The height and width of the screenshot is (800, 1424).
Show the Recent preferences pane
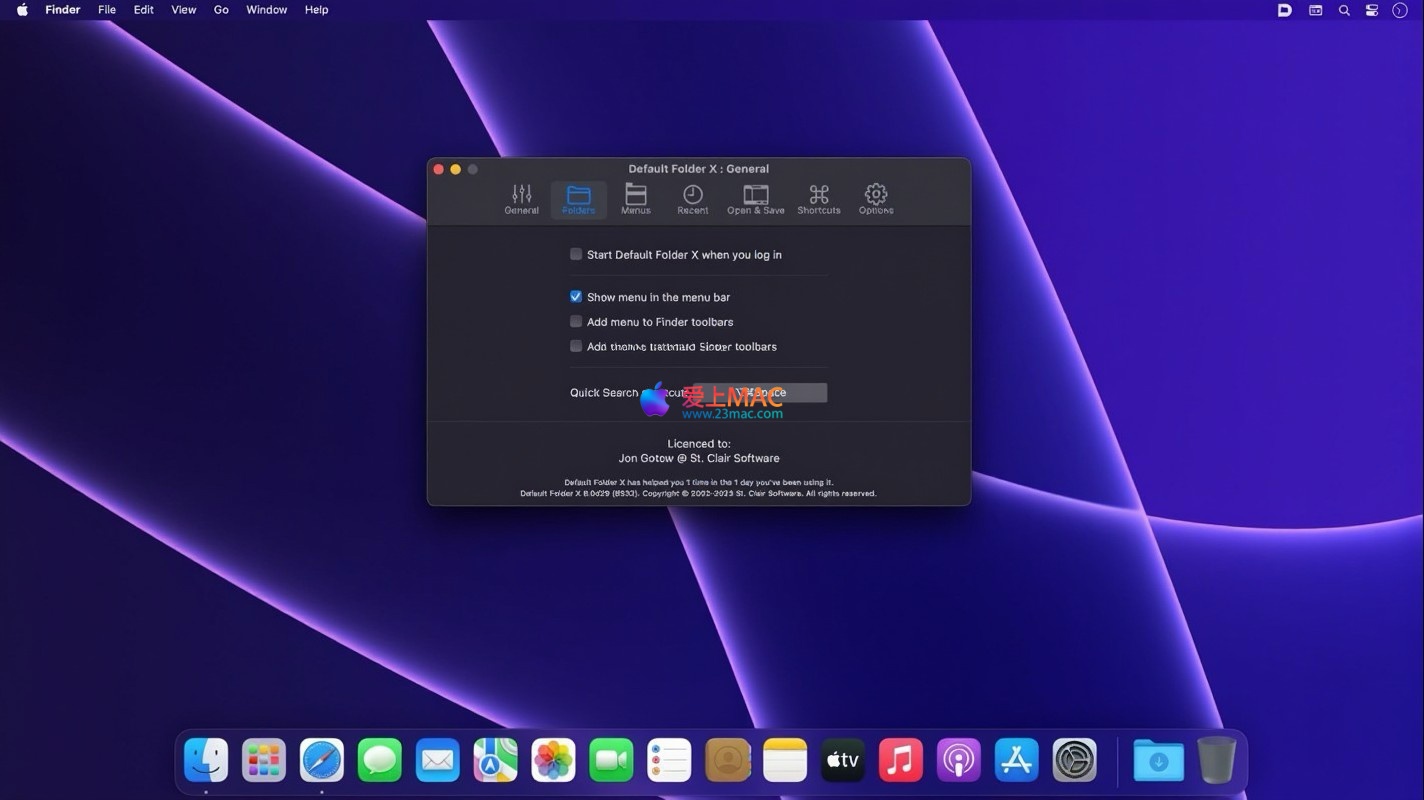tap(692, 199)
